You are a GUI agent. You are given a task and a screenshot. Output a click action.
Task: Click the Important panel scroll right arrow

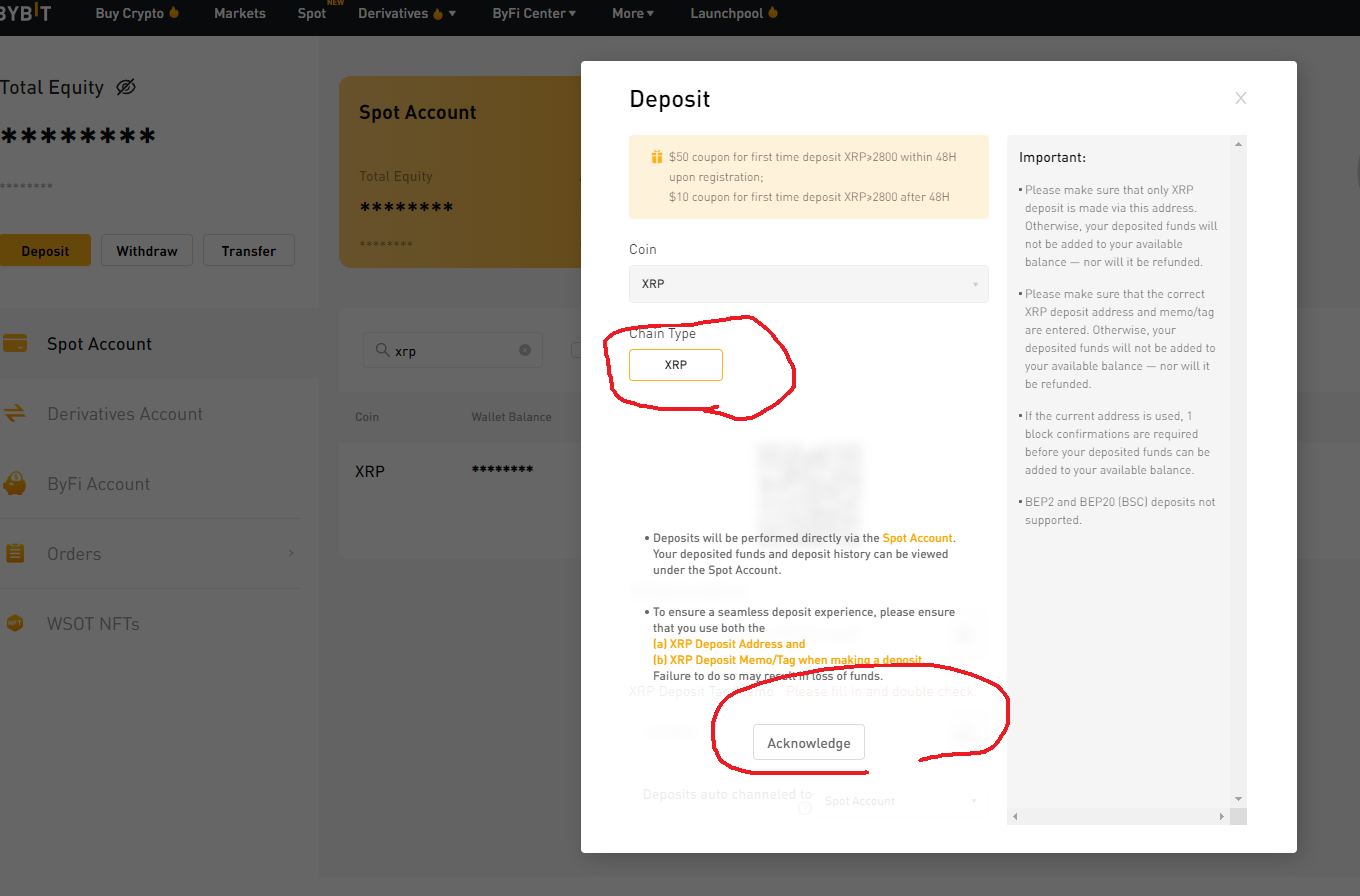tap(1221, 817)
